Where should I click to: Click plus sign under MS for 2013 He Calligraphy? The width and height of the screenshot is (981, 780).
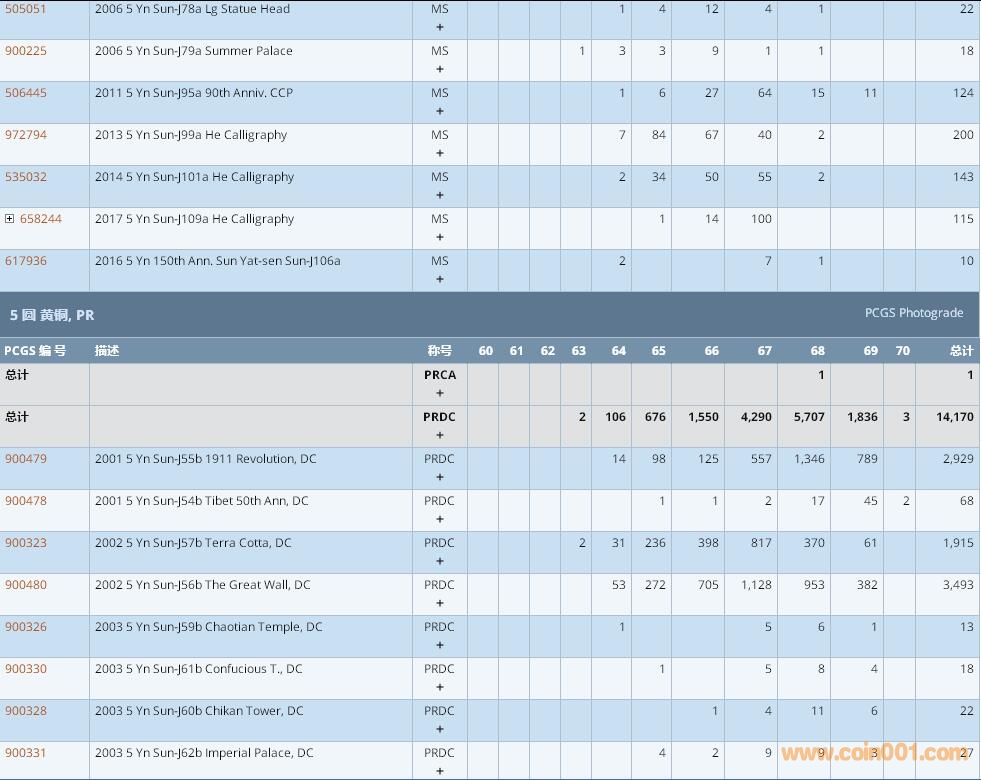pyautogui.click(x=440, y=154)
